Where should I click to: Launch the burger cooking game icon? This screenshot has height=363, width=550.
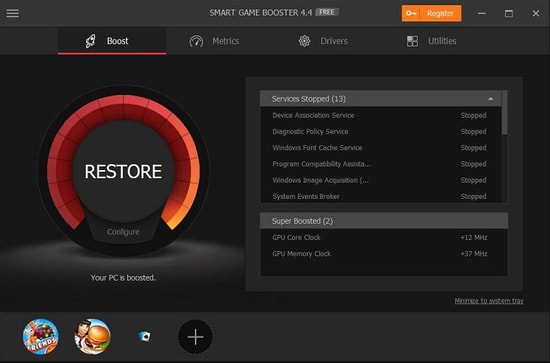tap(93, 336)
